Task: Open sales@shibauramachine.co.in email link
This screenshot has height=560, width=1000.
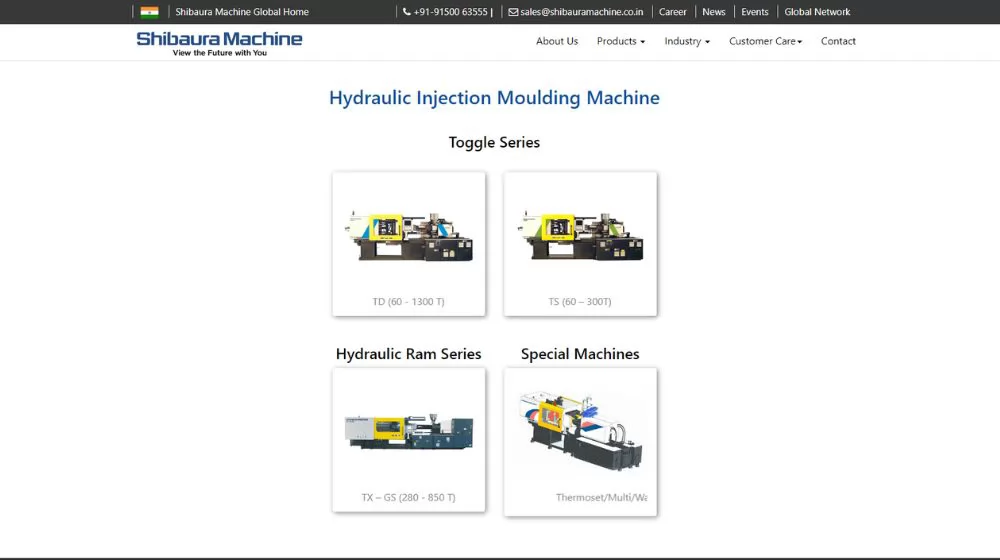Action: 582,11
